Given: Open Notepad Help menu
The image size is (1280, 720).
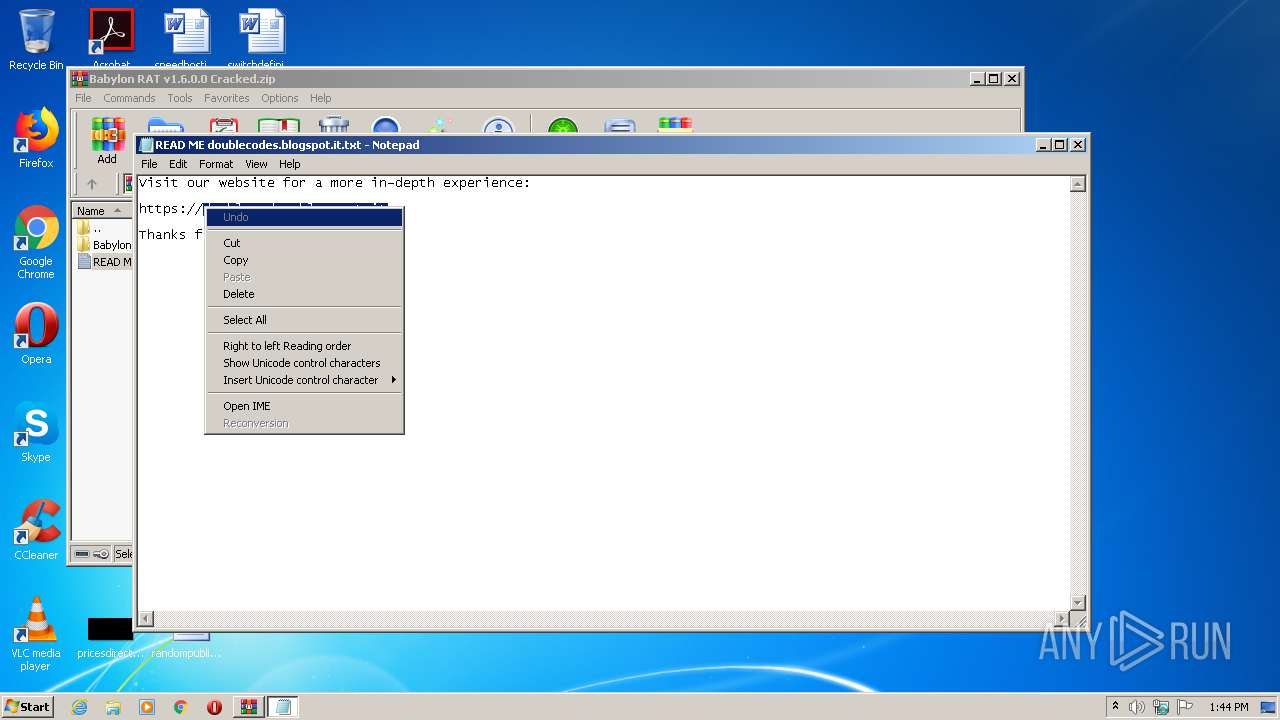Looking at the screenshot, I should point(289,164).
